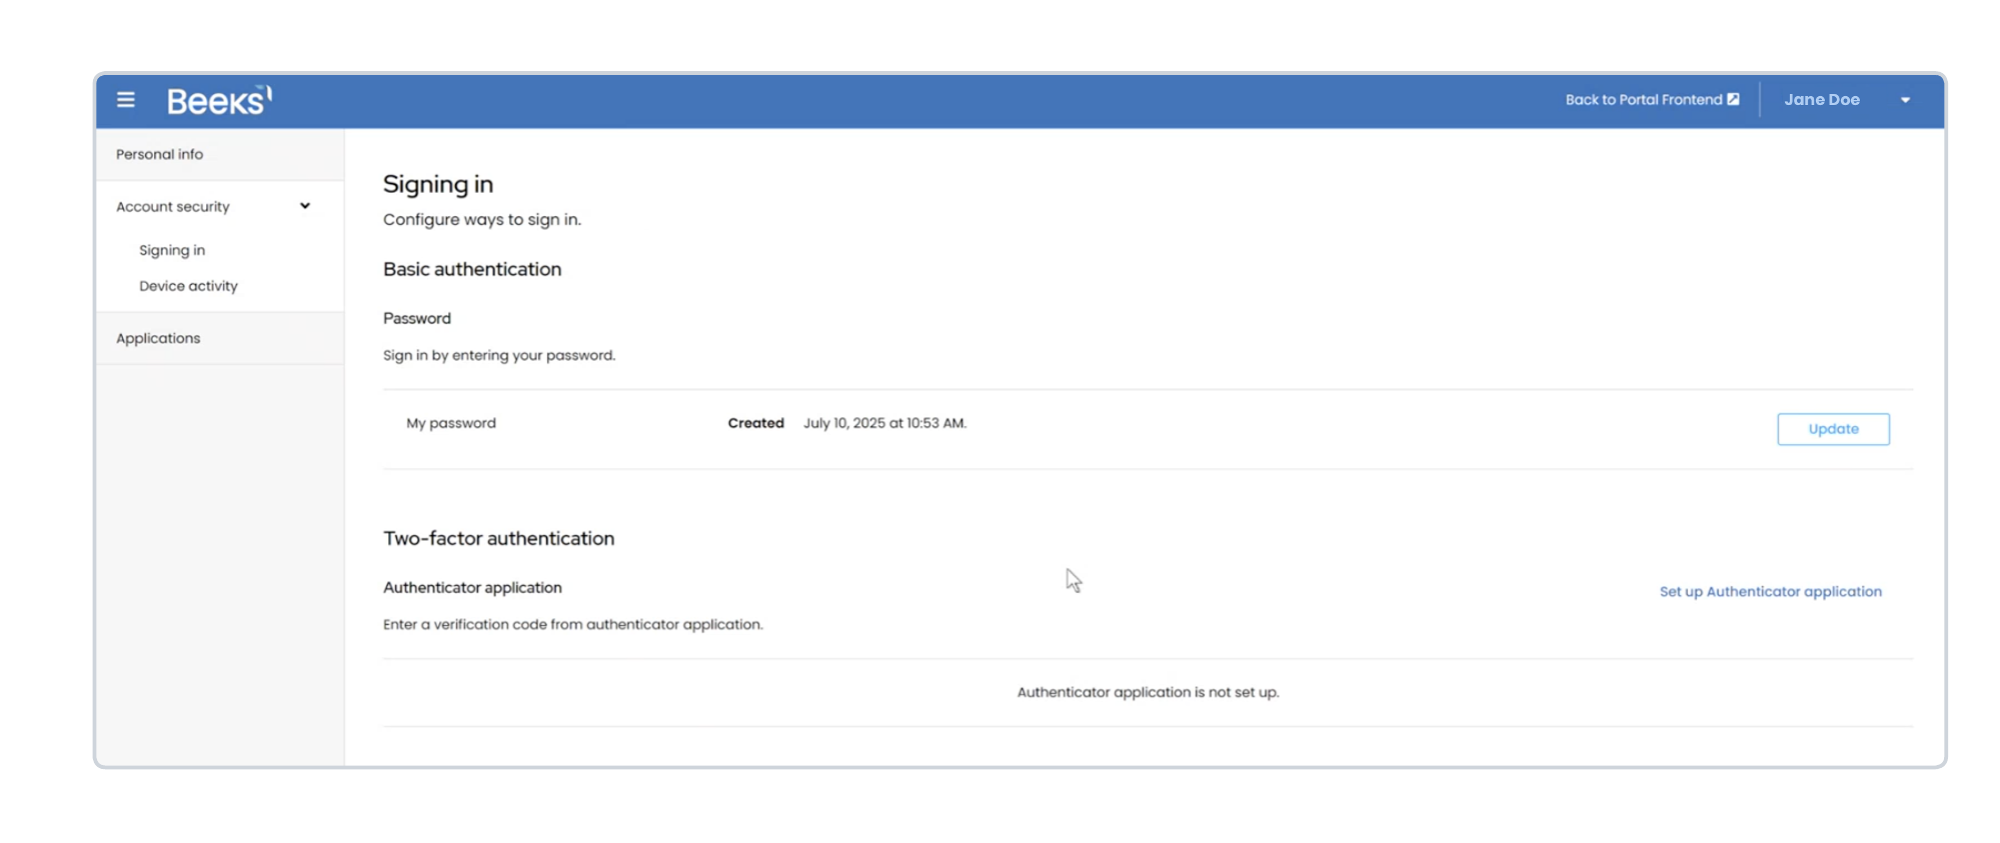Navigate to Applications section
The width and height of the screenshot is (2000, 843).
[158, 338]
